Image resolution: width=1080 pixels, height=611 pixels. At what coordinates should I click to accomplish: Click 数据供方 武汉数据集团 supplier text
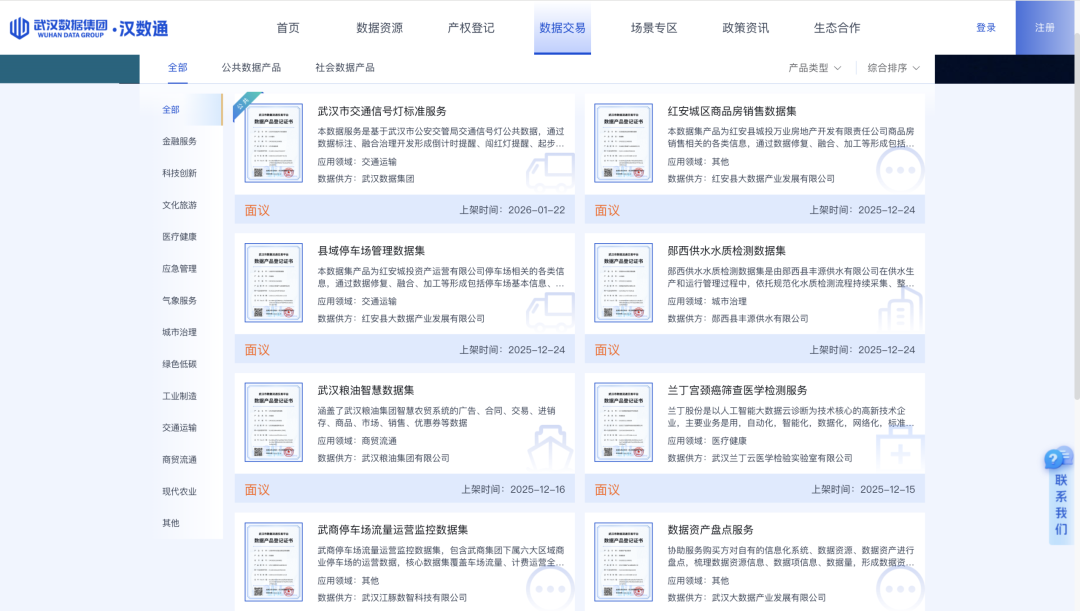click(366, 178)
